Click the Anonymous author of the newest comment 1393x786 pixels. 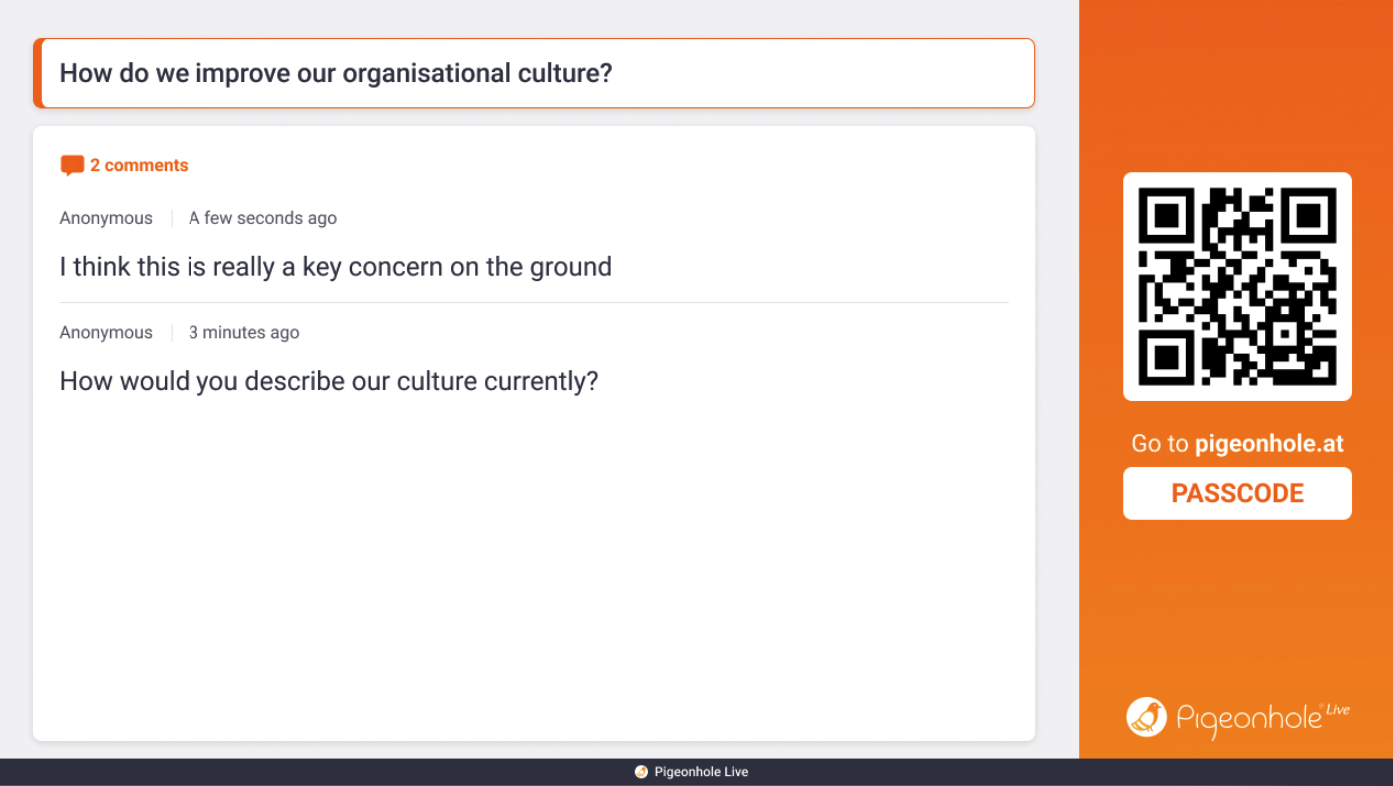click(106, 218)
